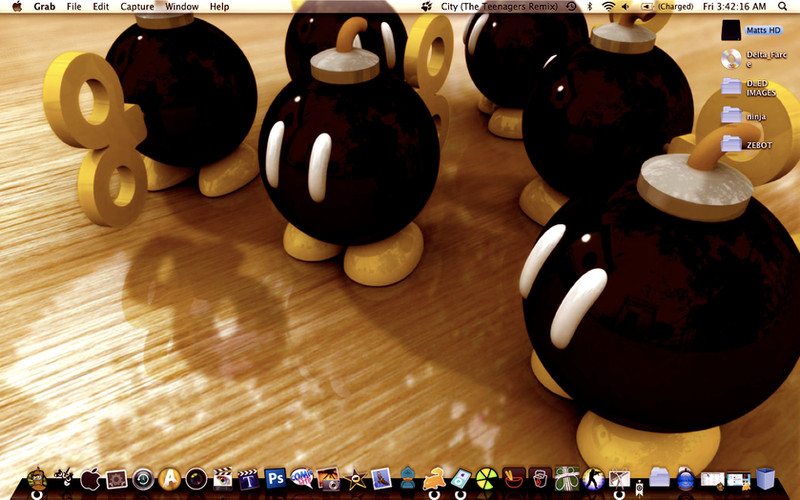Open Time Machine from the Dock
This screenshot has width=800, height=500.
click(x=143, y=480)
